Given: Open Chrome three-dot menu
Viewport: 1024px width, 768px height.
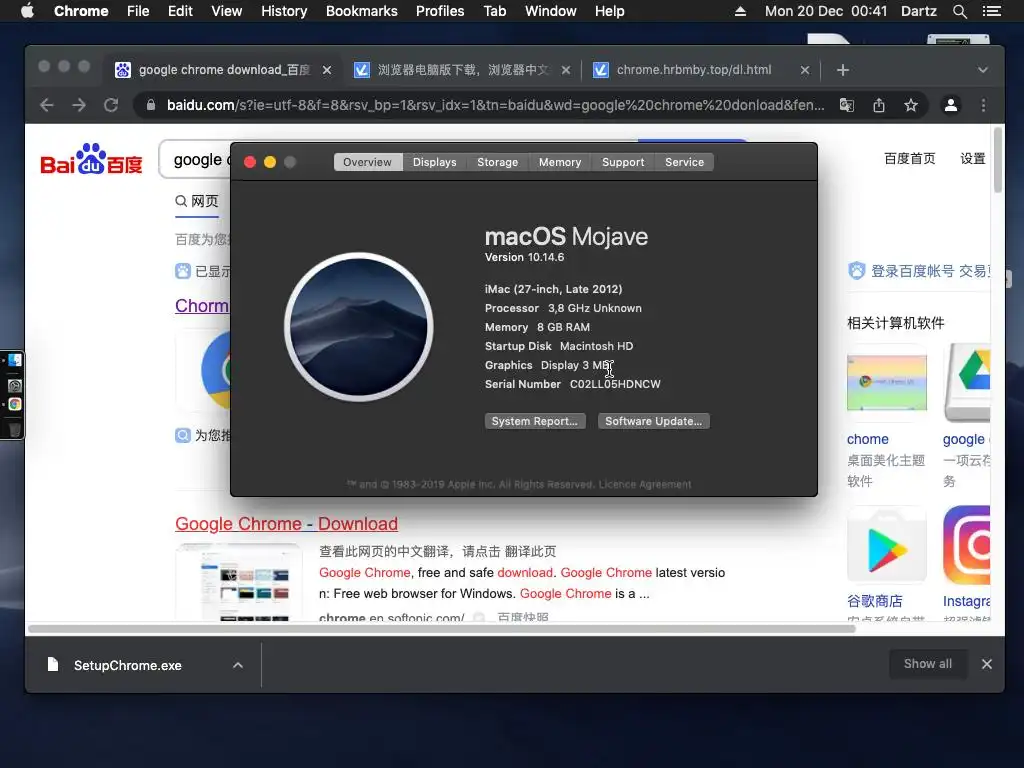Looking at the screenshot, I should click(984, 105).
